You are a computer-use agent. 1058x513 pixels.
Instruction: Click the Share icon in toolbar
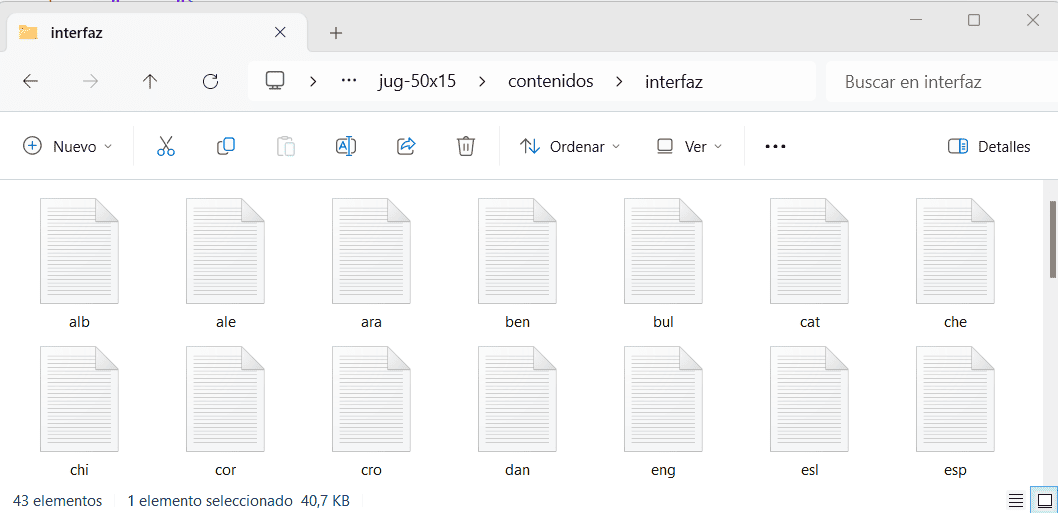tap(406, 146)
